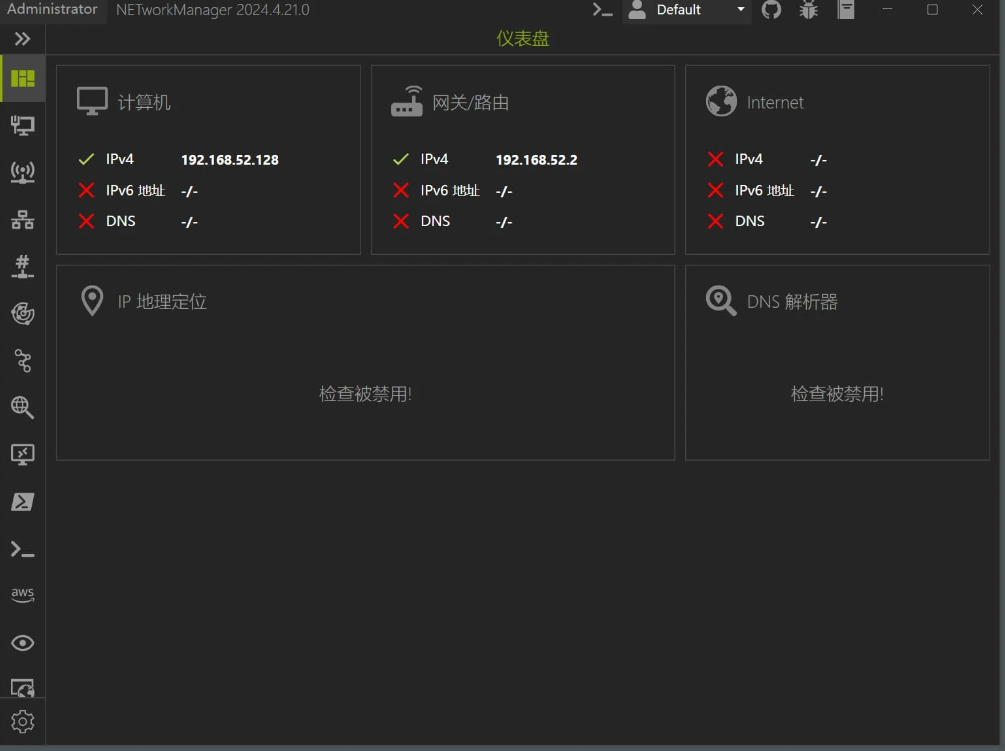Open the Ping Monitor tool
Image resolution: width=1005 pixels, height=751 pixels.
[23, 313]
